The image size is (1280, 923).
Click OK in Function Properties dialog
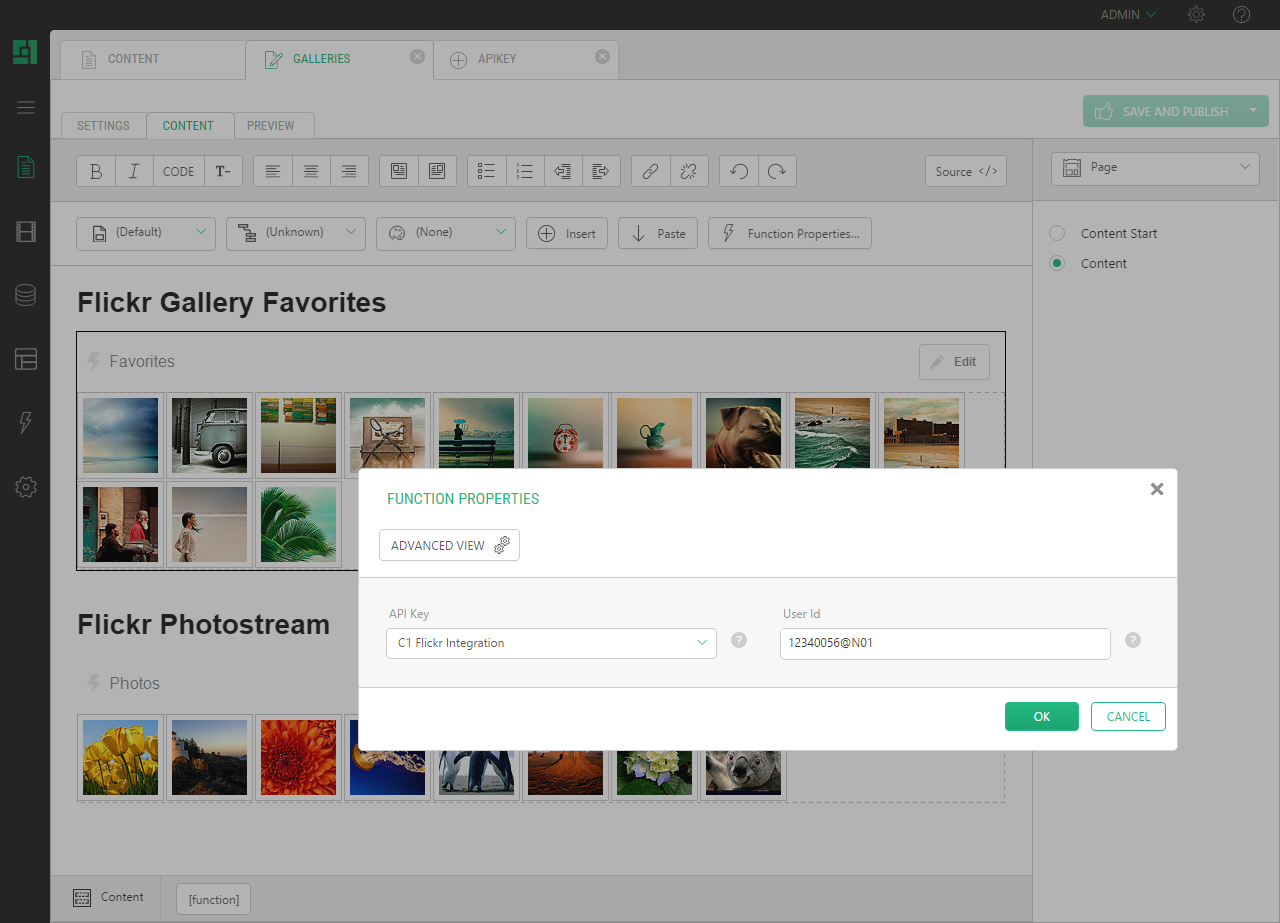click(1041, 716)
